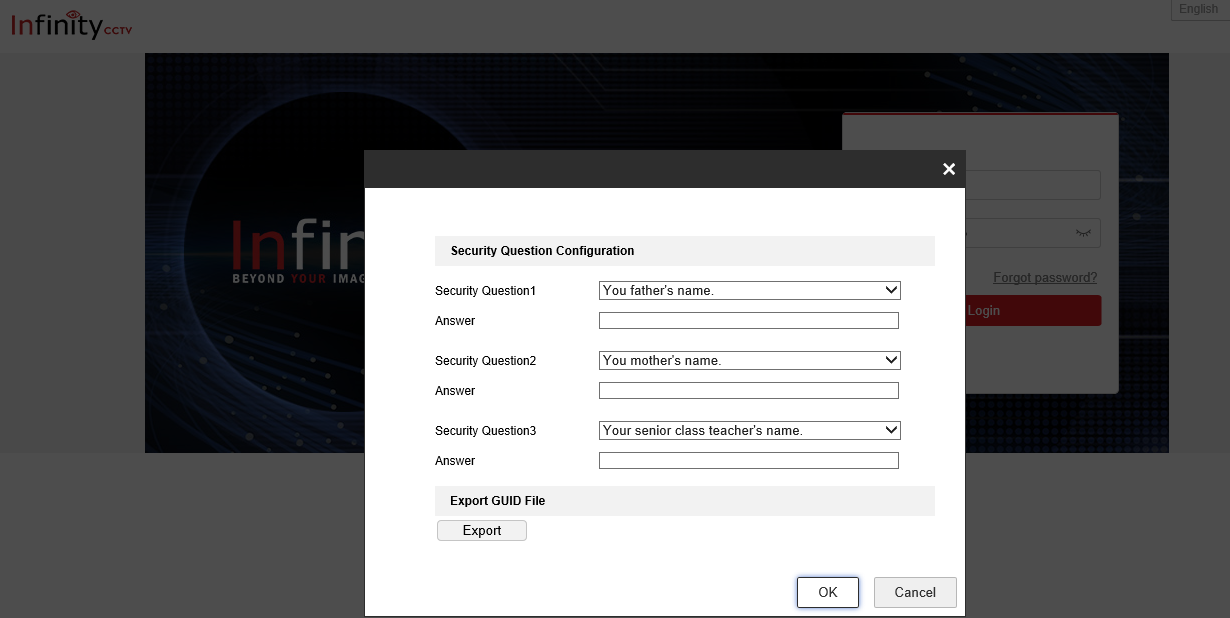Open the English language selector
1230x618 pixels.
[1198, 9]
